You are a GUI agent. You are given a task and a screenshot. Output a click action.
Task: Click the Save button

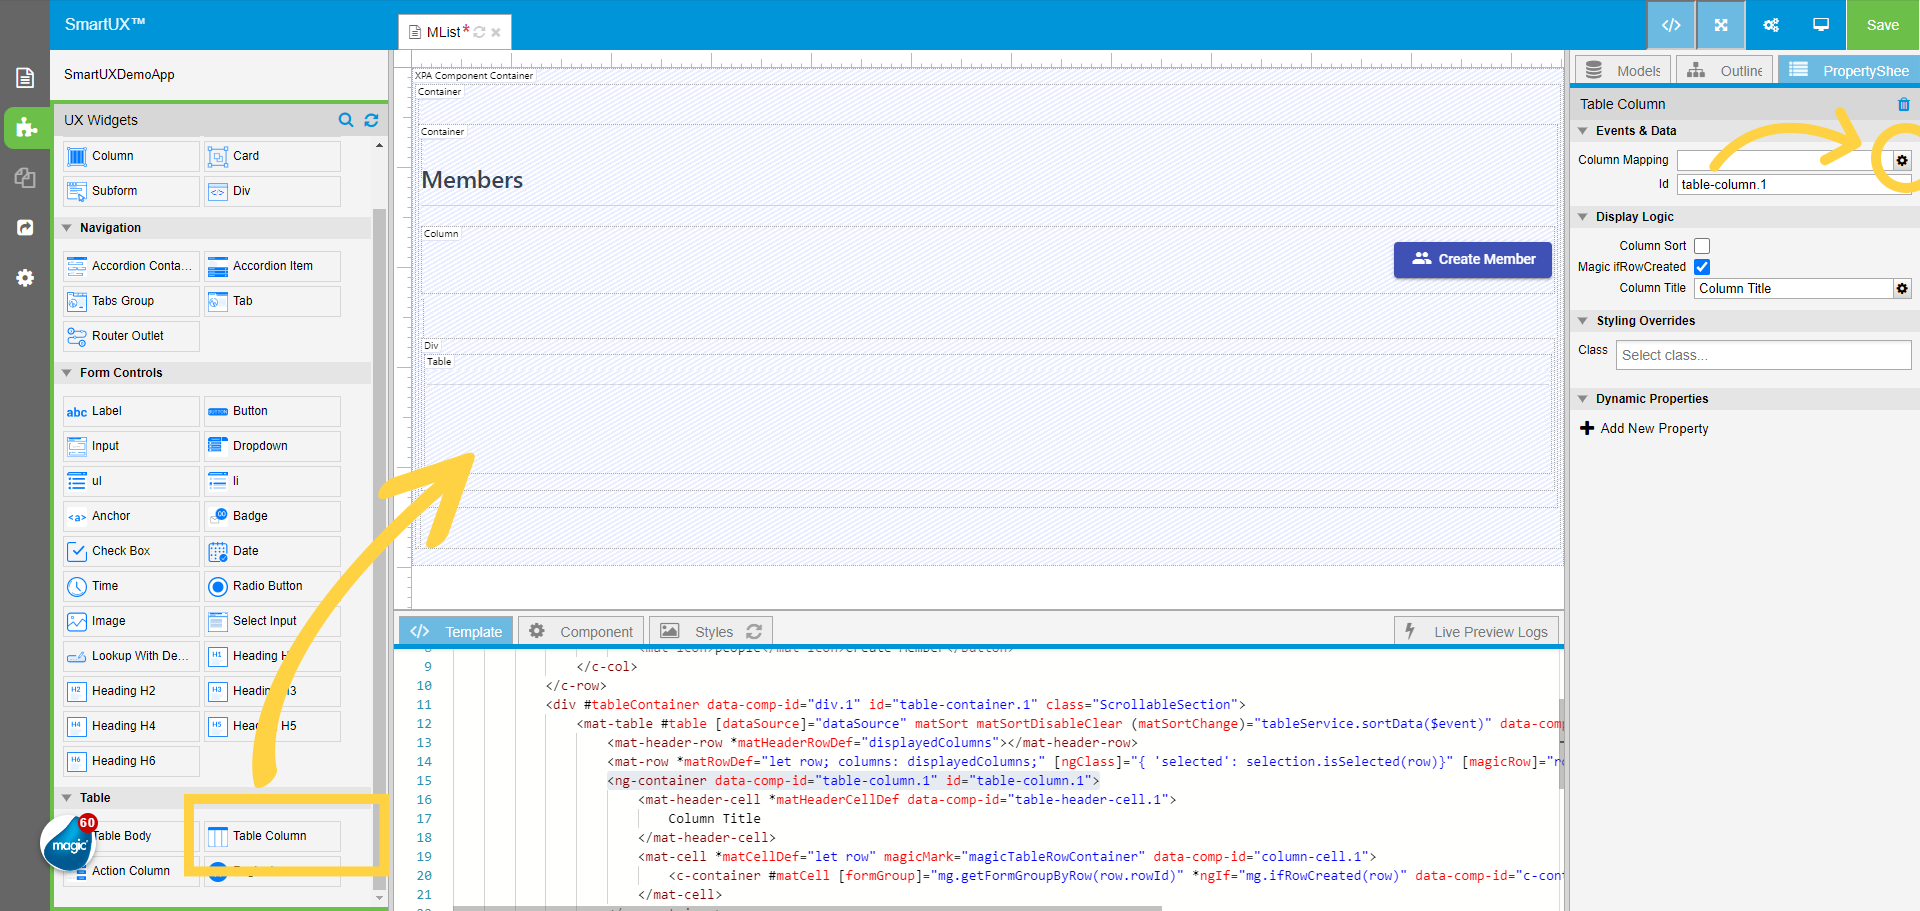point(1882,25)
